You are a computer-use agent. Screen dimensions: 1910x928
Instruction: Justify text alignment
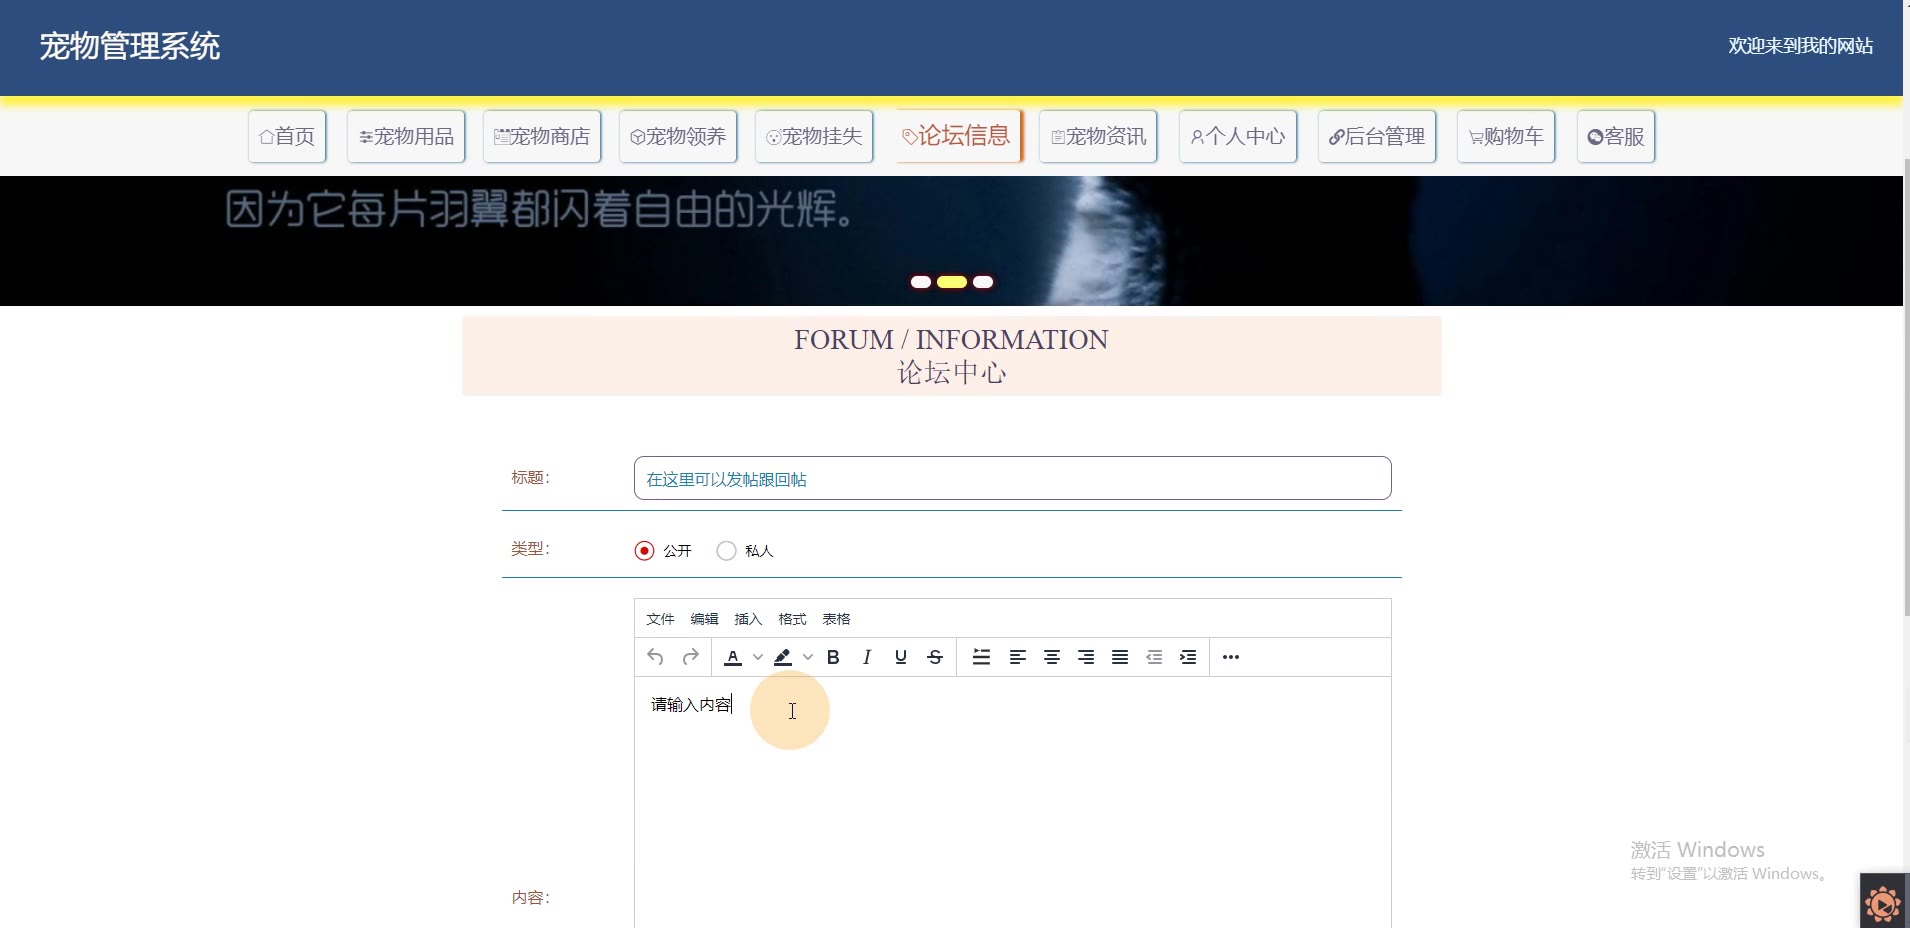coord(1120,657)
